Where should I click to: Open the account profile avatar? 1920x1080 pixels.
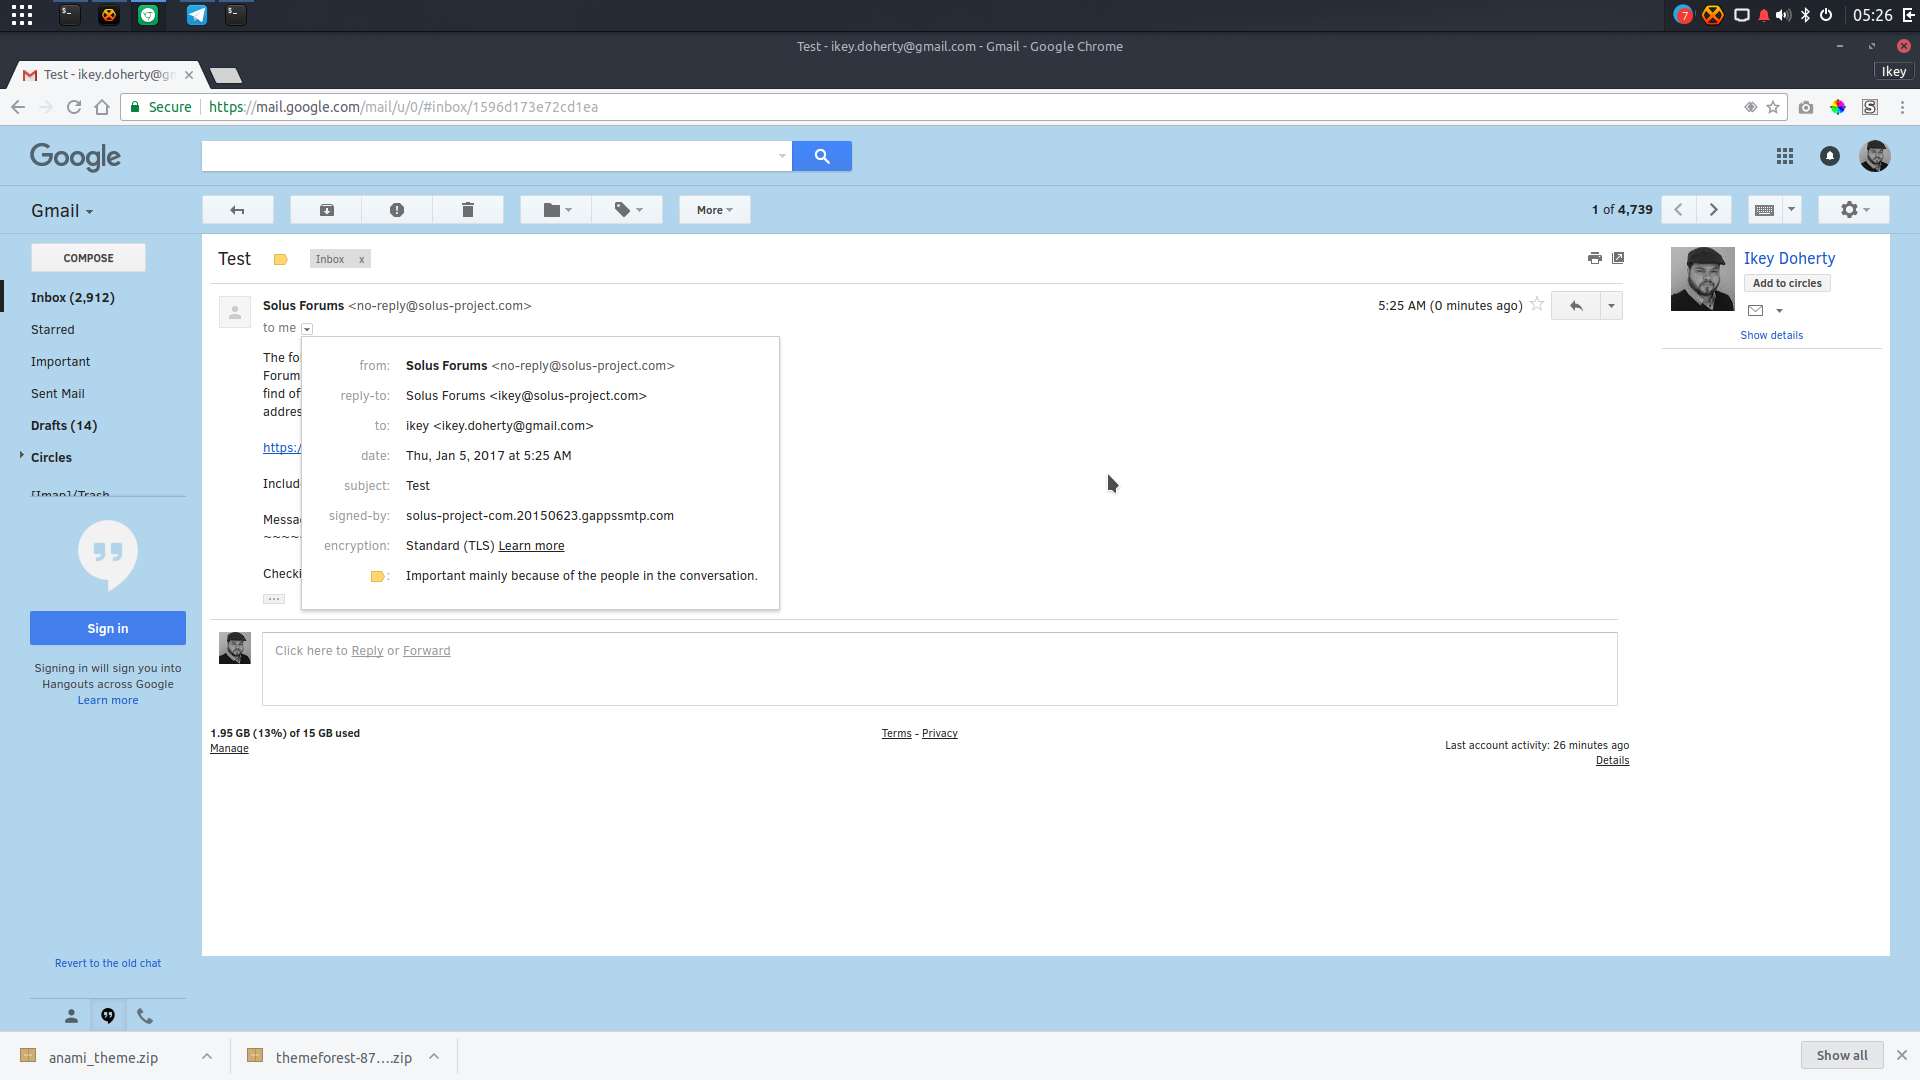pyautogui.click(x=1875, y=156)
